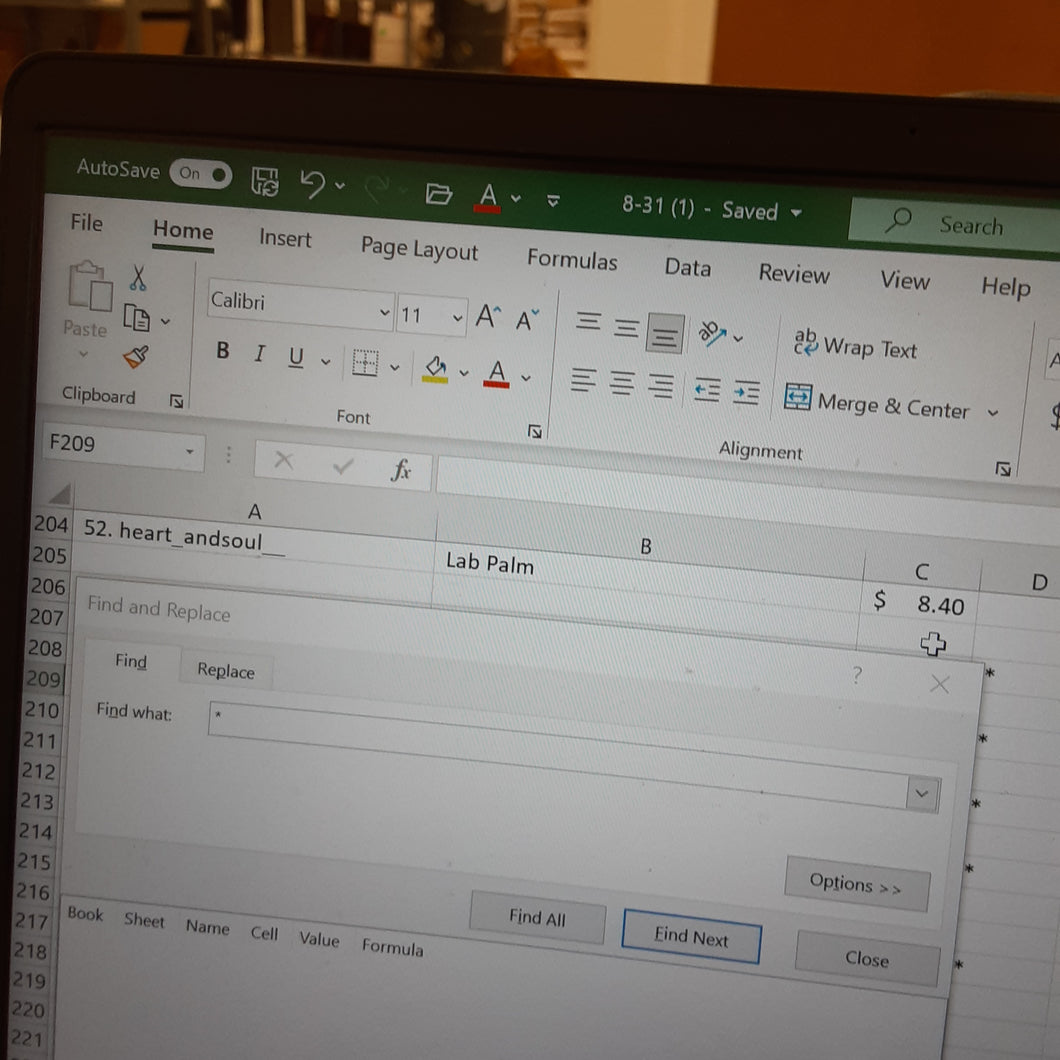Click Find All button

(x=537, y=917)
